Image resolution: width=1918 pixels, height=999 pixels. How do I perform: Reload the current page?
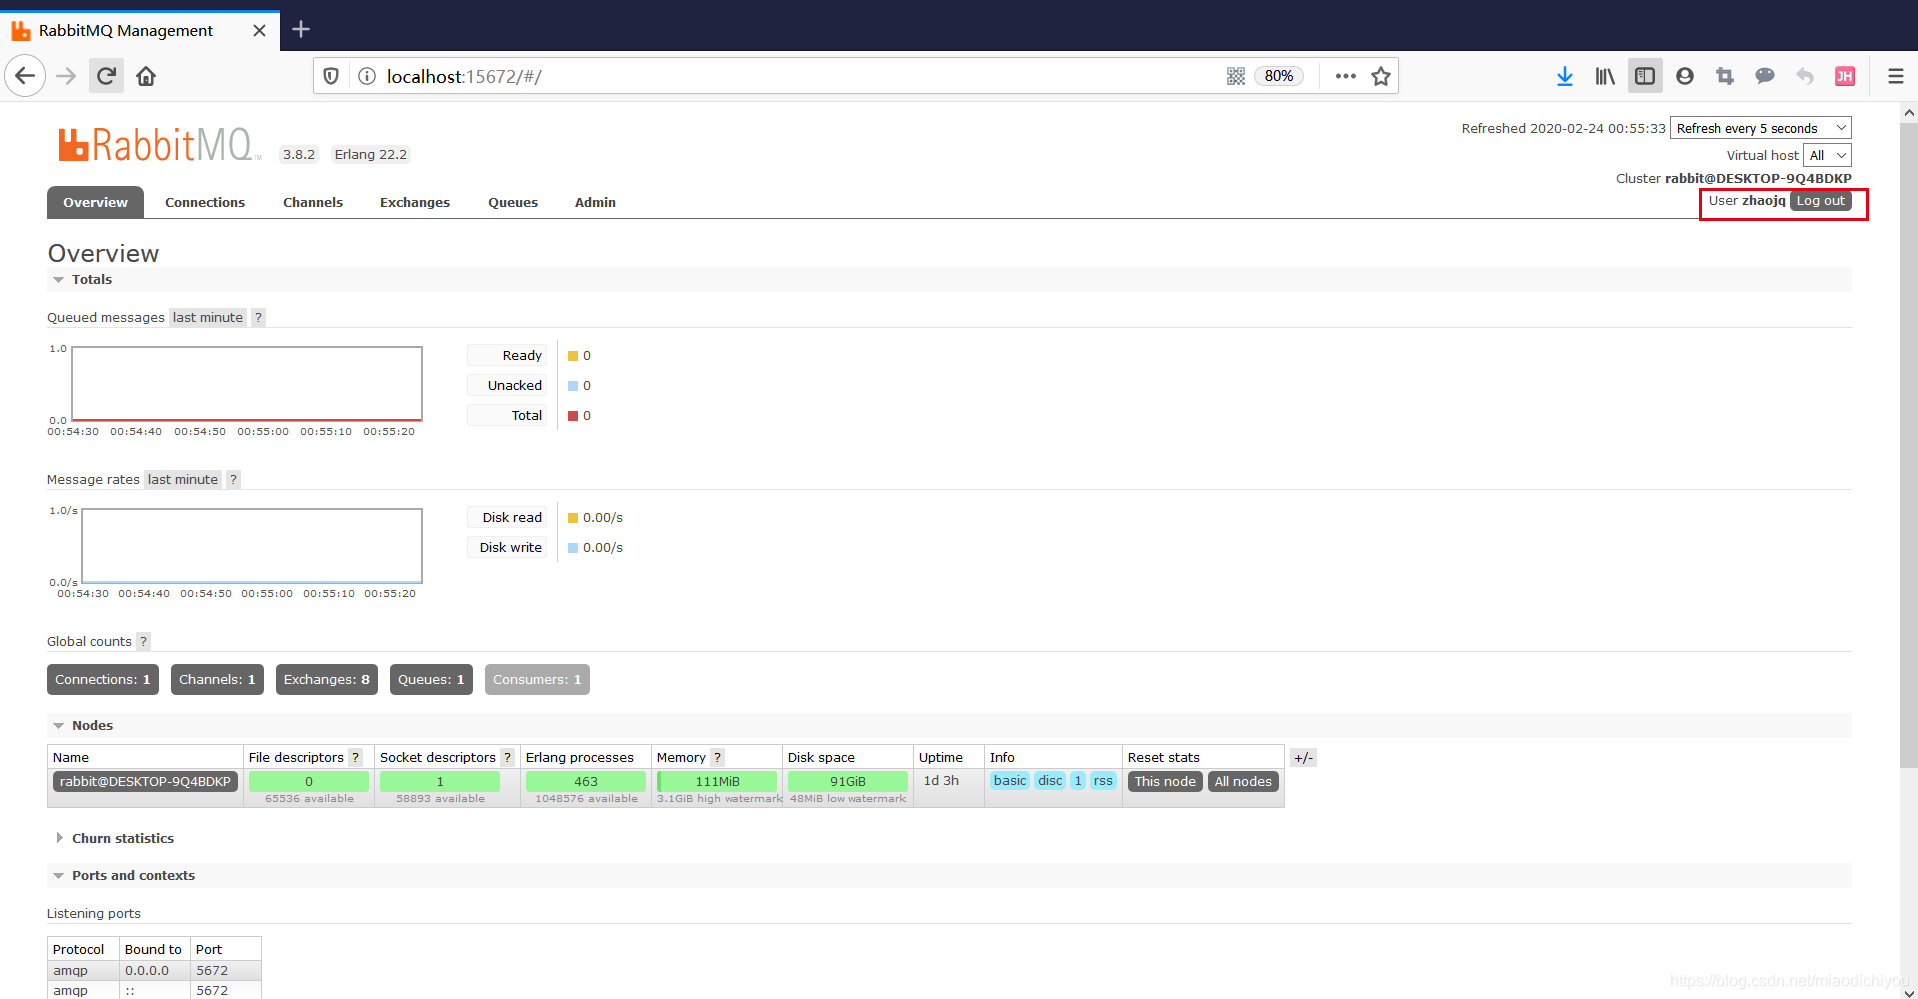coord(106,76)
